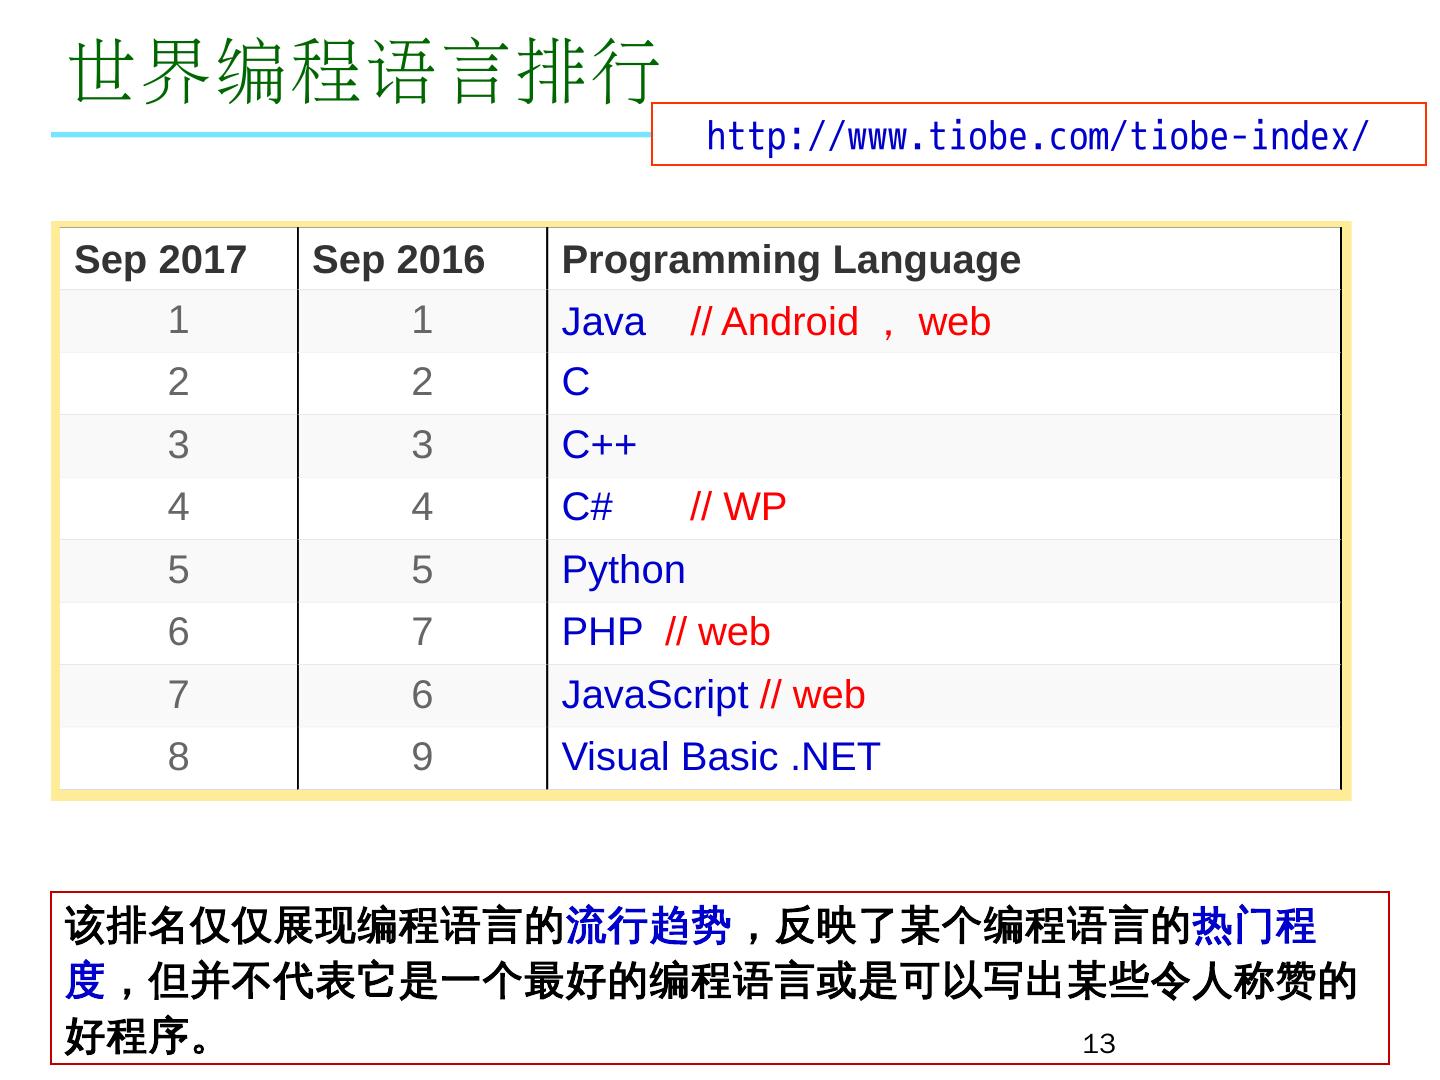The width and height of the screenshot is (1440, 1080).
Task: Select Python in the language table
Action: tap(623, 570)
